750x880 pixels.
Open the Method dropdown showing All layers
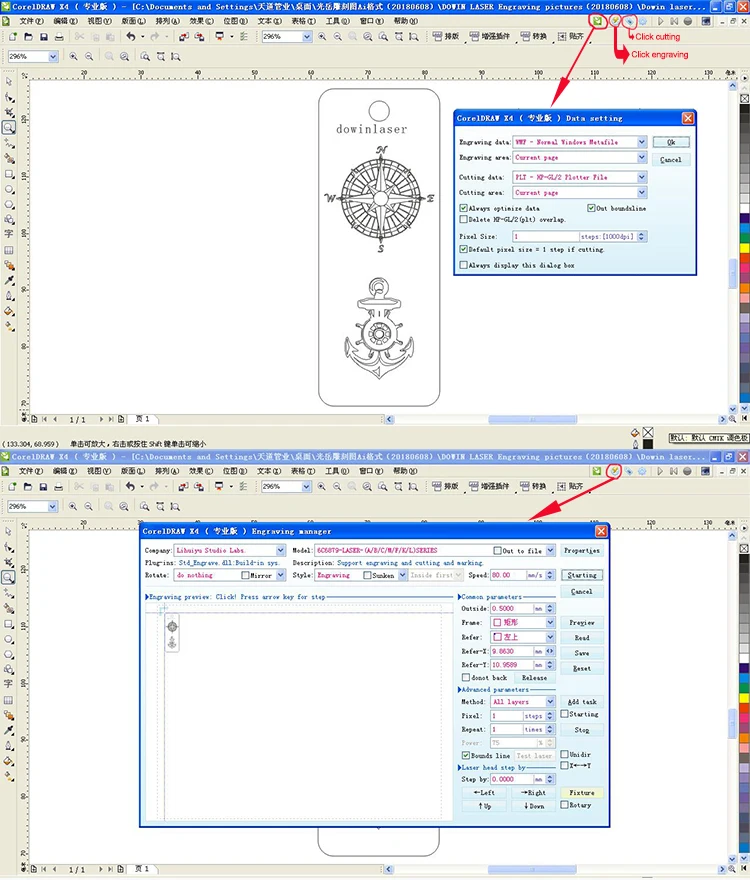(x=549, y=702)
